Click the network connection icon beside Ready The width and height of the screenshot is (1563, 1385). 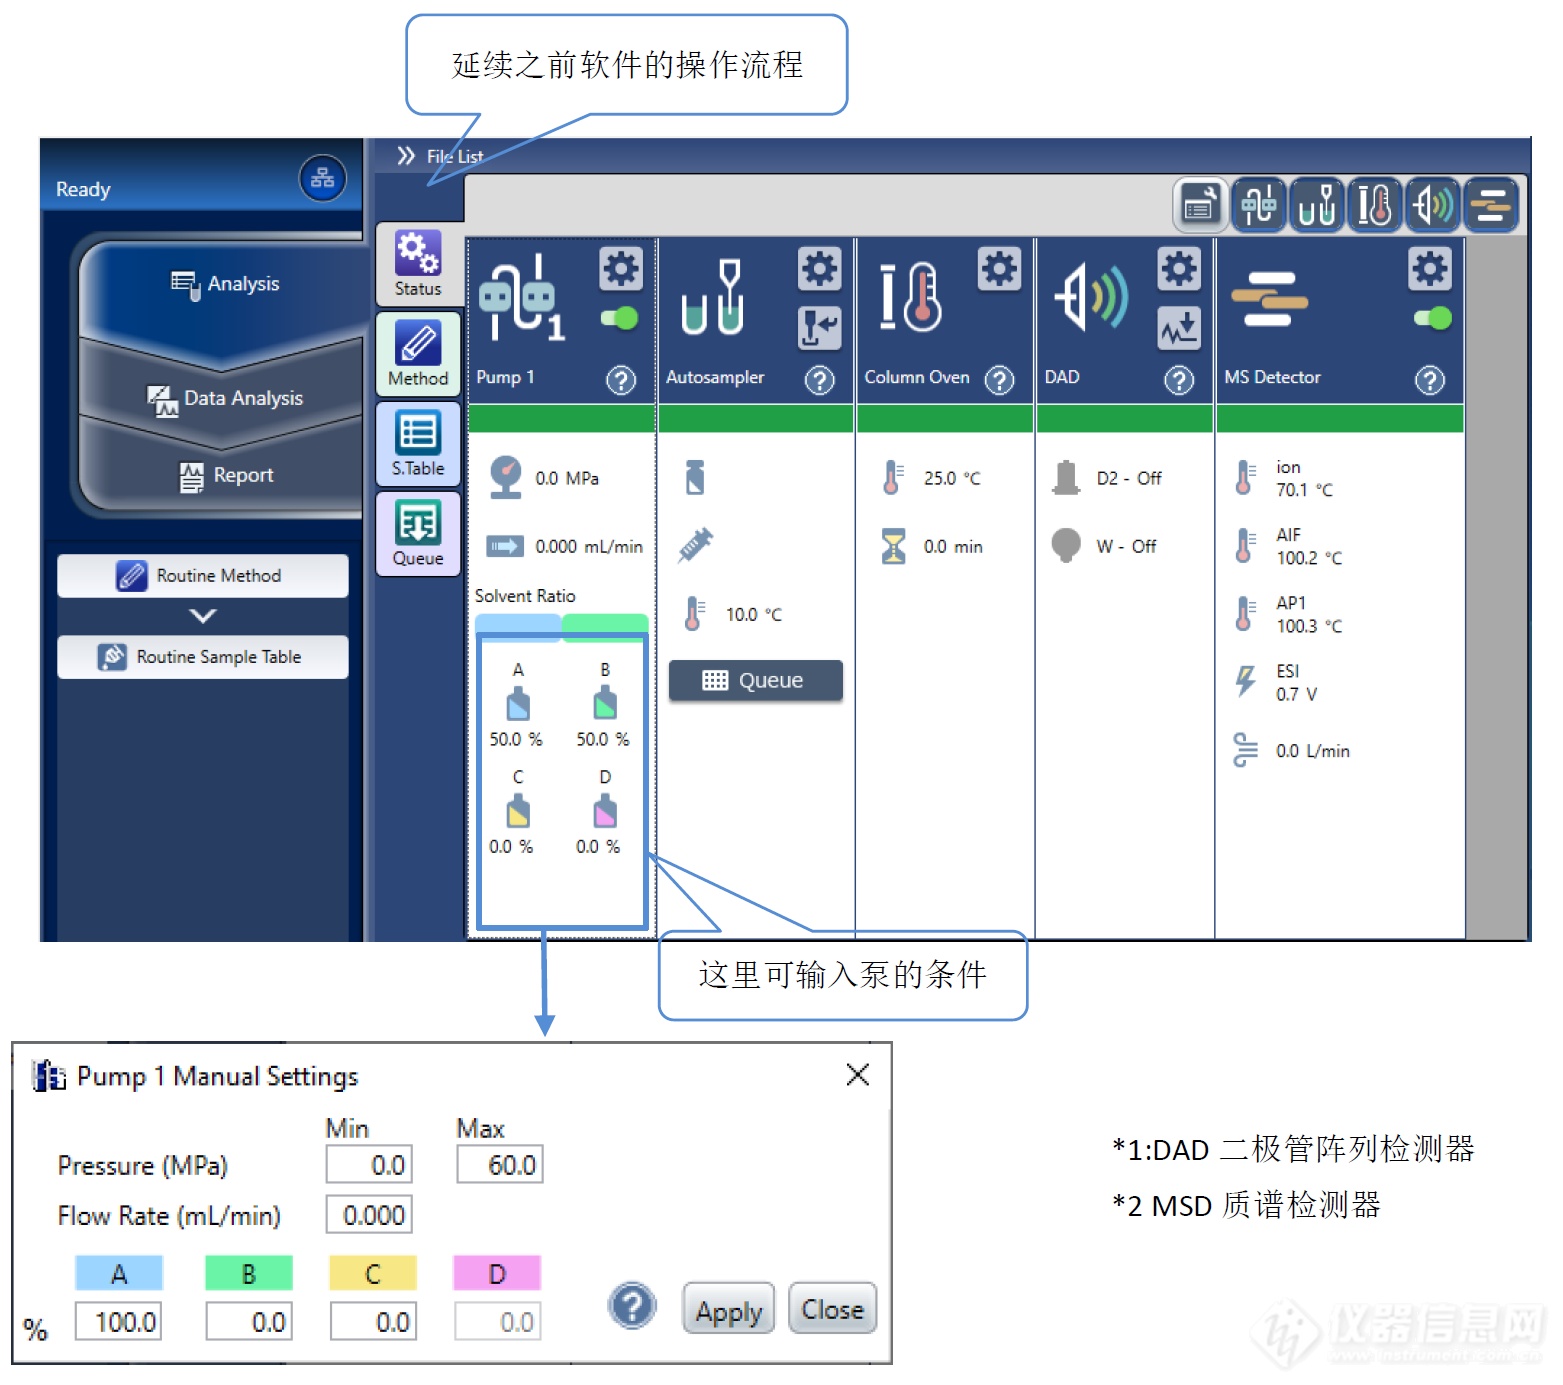[x=322, y=179]
